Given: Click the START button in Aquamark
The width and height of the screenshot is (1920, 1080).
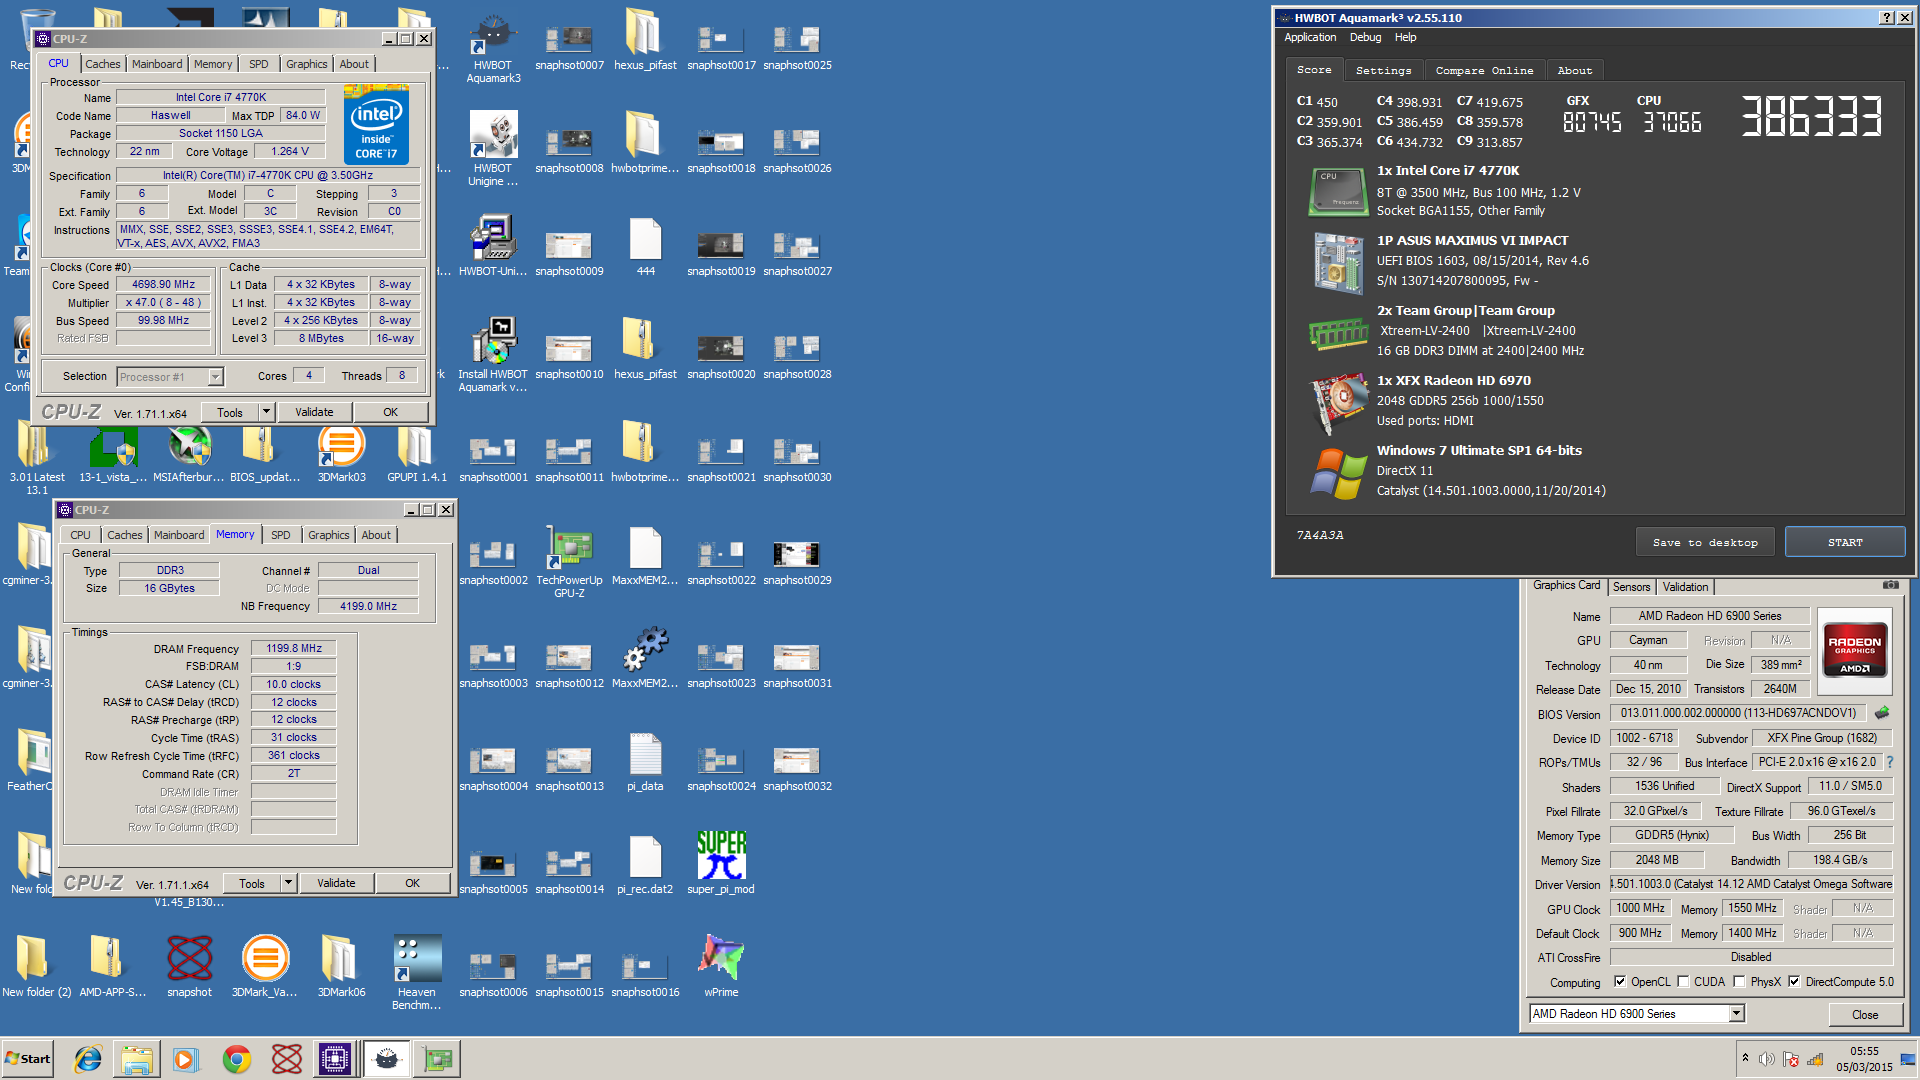Looking at the screenshot, I should [1845, 542].
